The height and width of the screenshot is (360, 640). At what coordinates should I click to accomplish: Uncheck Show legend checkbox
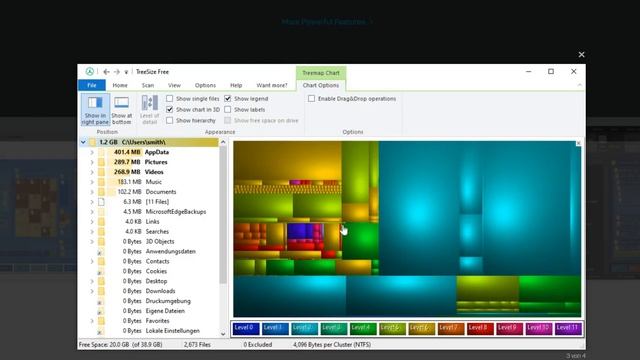[228, 98]
